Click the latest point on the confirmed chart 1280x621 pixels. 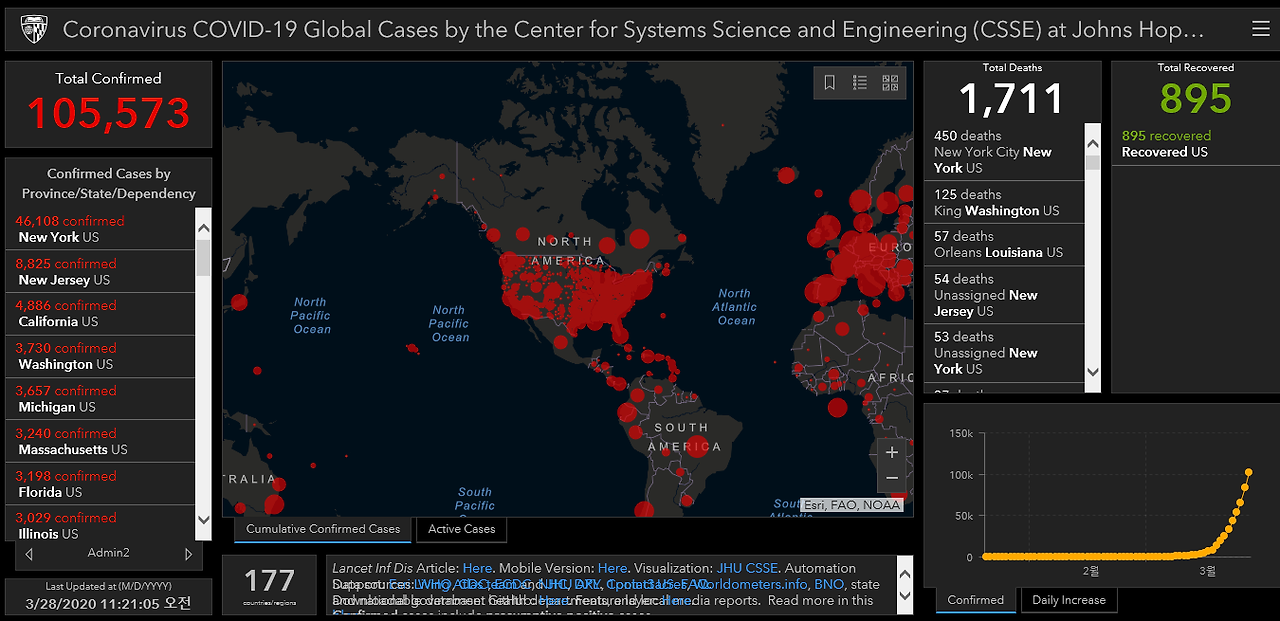pos(1249,472)
